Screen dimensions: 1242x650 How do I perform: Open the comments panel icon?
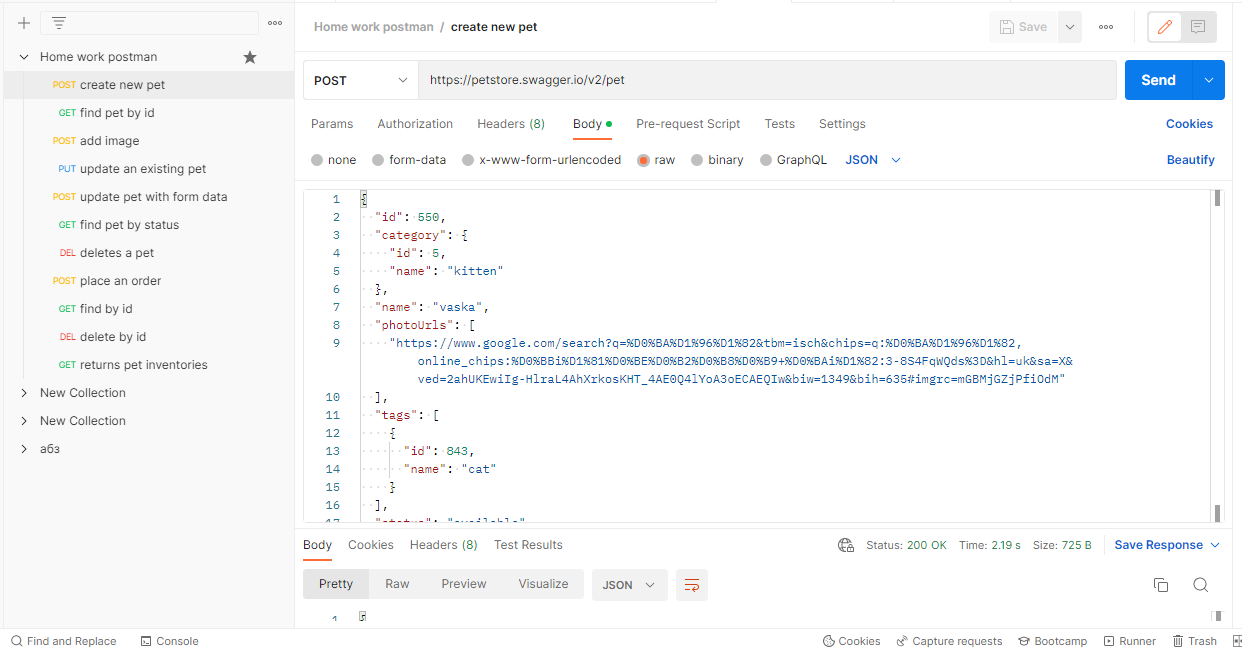1196,27
